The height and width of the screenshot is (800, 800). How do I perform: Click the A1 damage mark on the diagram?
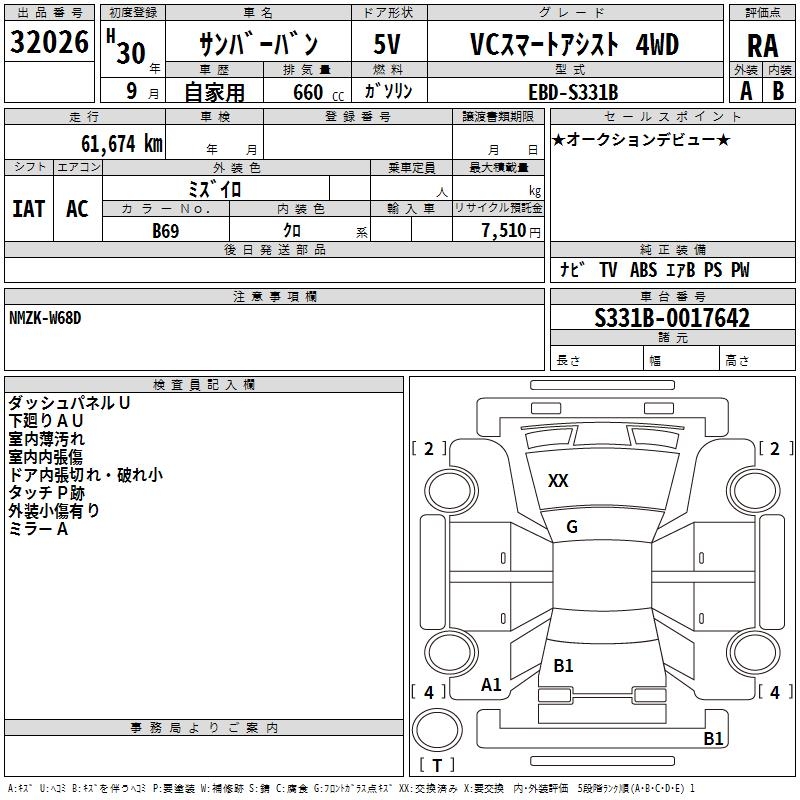[491, 685]
